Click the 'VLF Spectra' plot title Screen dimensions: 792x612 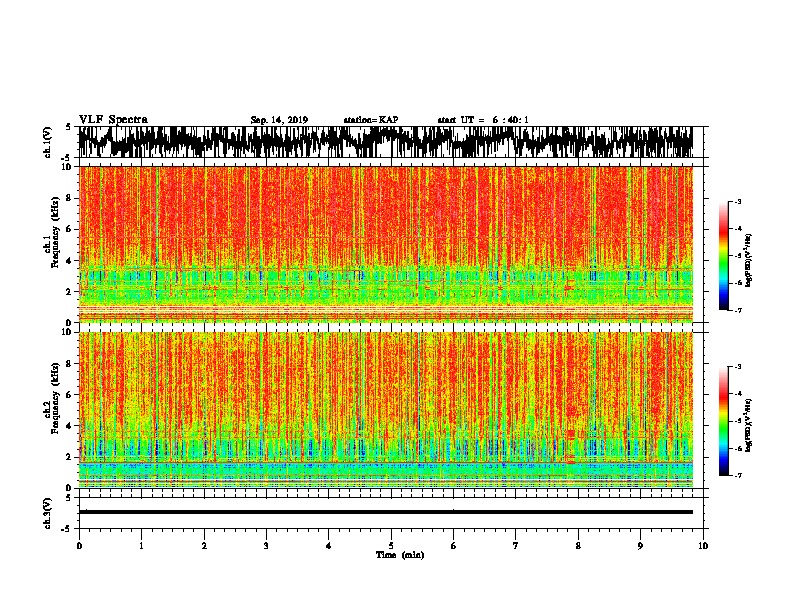(113, 120)
